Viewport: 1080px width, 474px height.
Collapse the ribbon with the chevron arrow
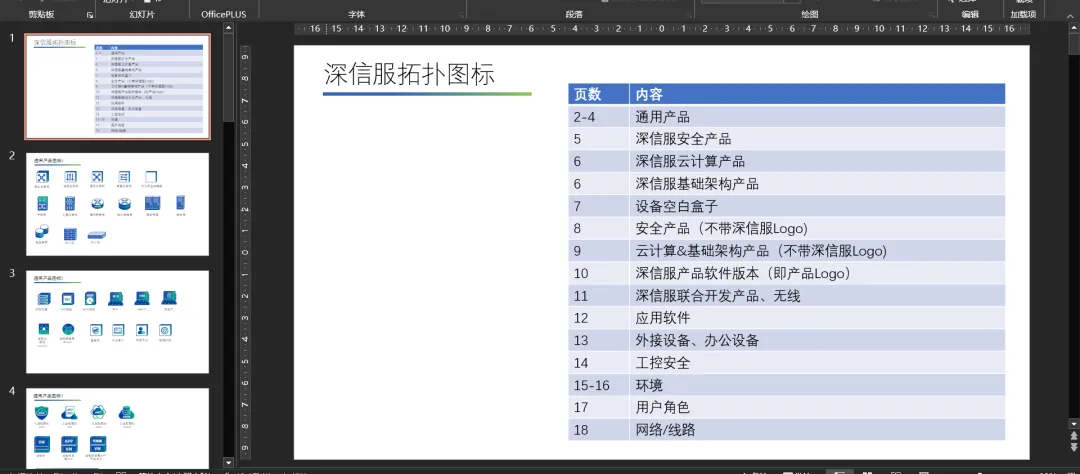tap(1072, 14)
